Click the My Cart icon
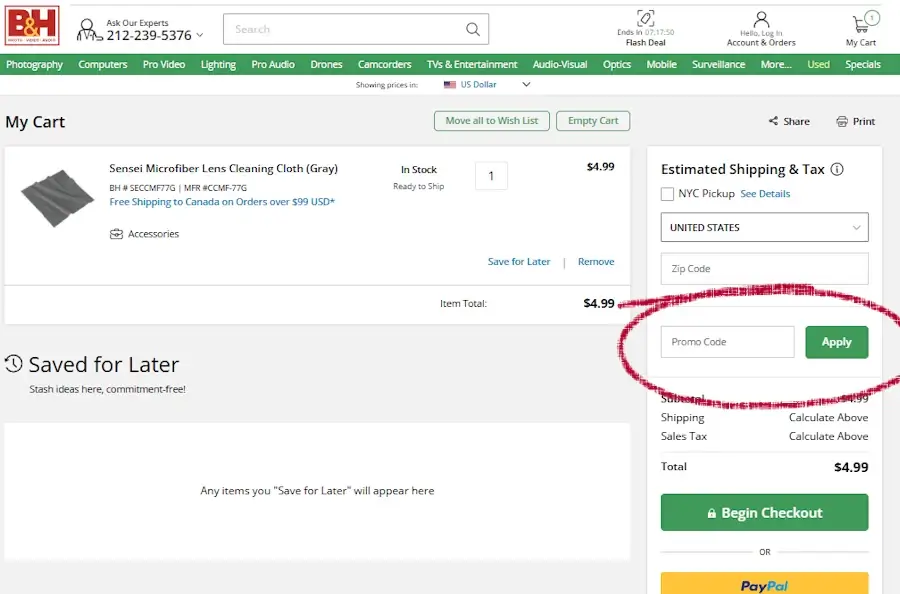 point(861,23)
